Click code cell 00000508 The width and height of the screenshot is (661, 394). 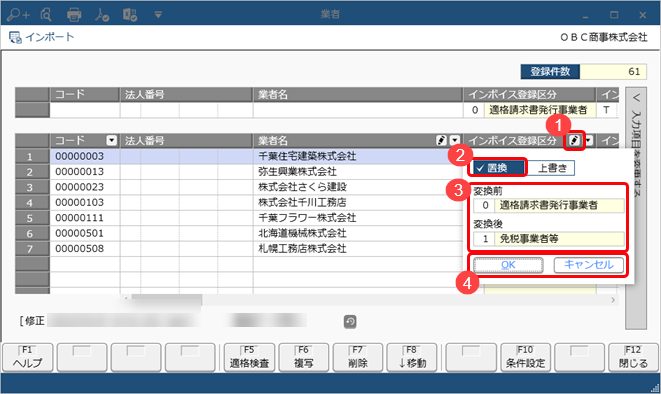[85, 249]
